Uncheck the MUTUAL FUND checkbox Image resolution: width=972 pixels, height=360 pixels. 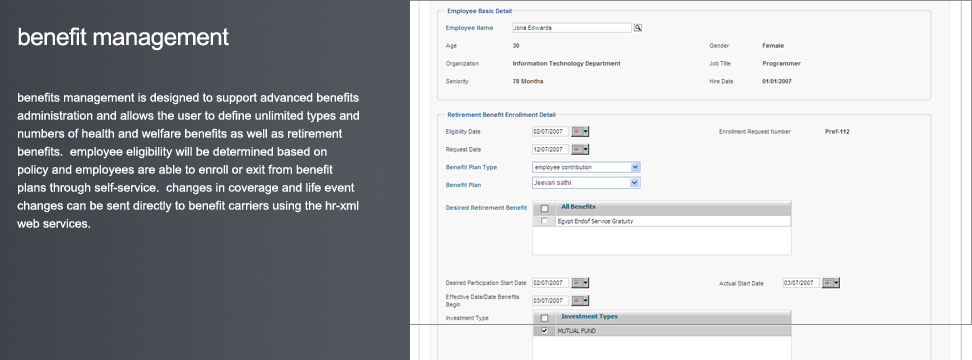click(x=544, y=331)
